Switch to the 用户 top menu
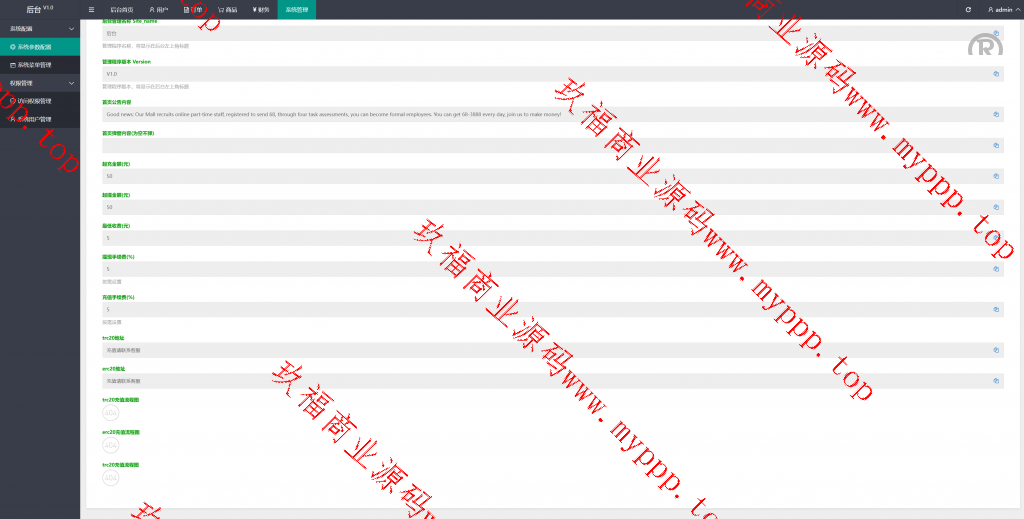1024x519 pixels. coord(158,9)
